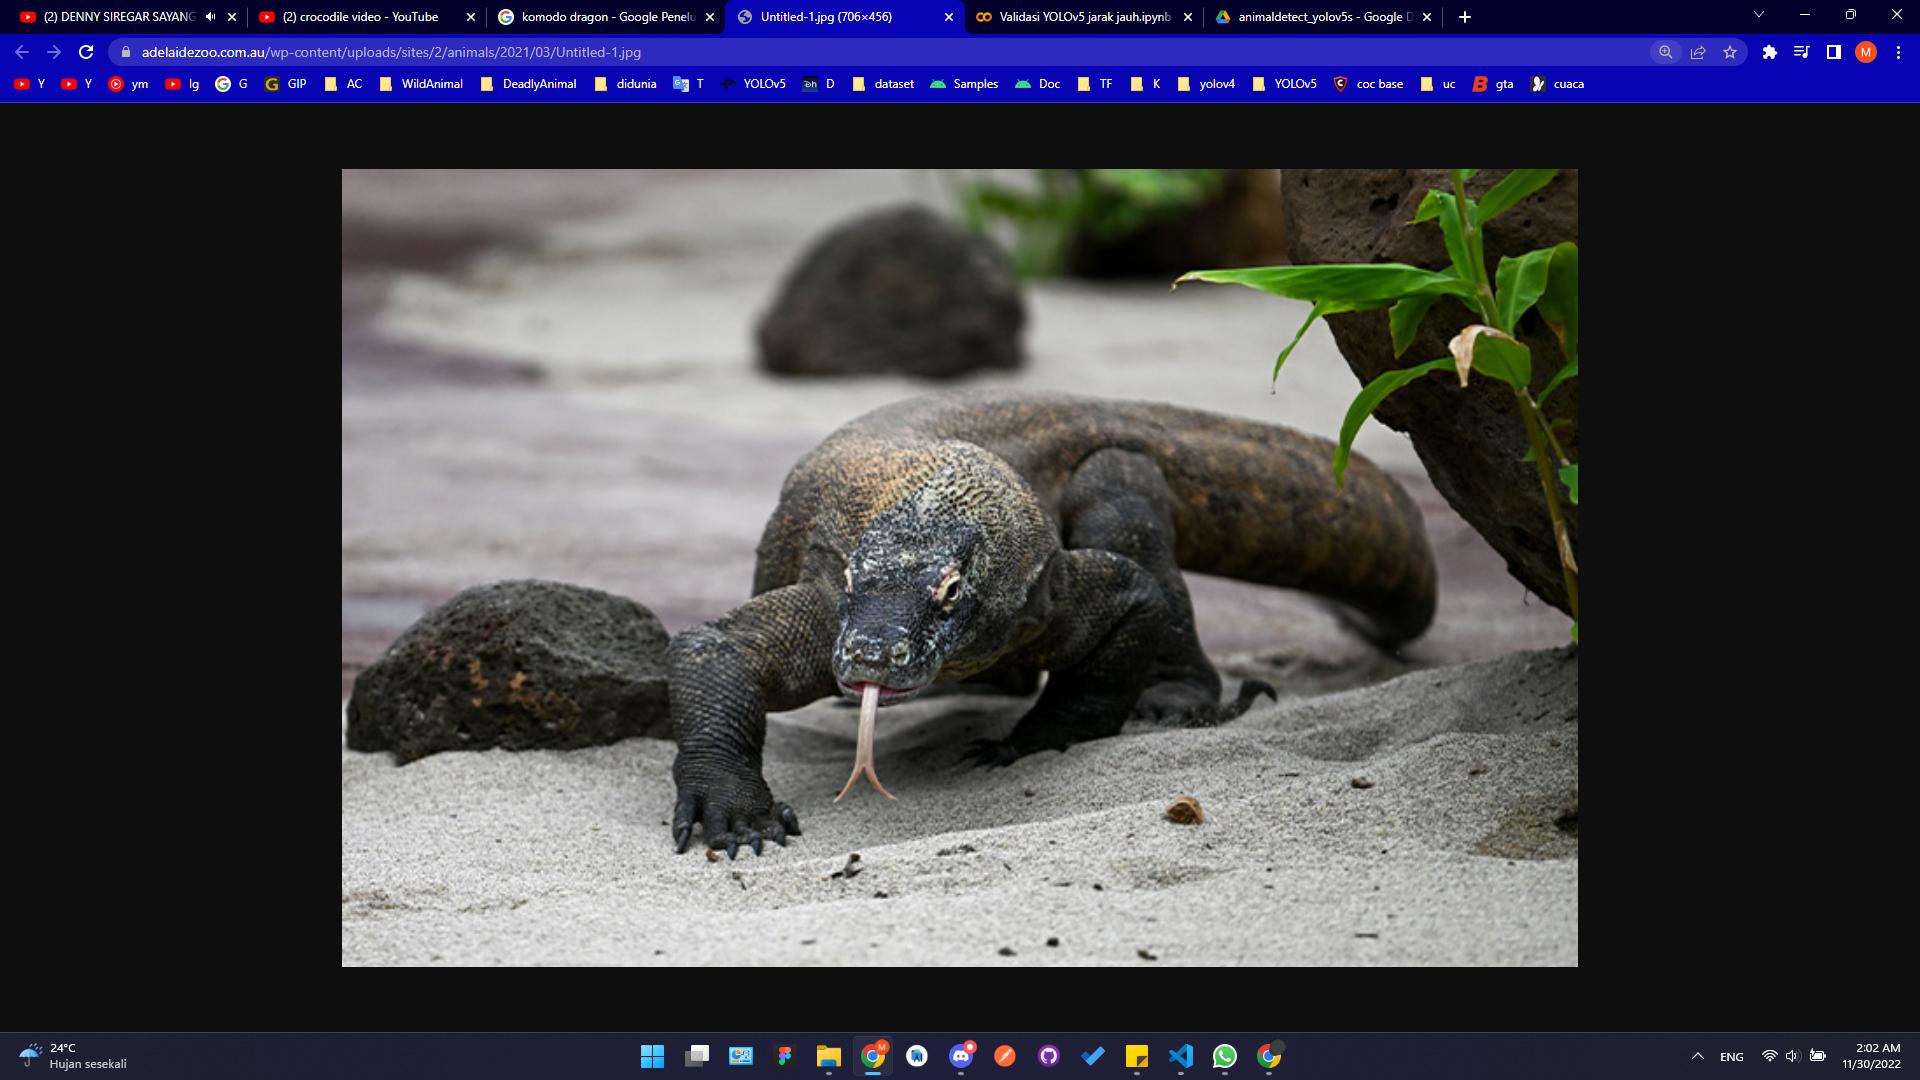Screen dimensions: 1920x1080
Task: Switch to crocodile video YouTube tab
Action: (360, 17)
